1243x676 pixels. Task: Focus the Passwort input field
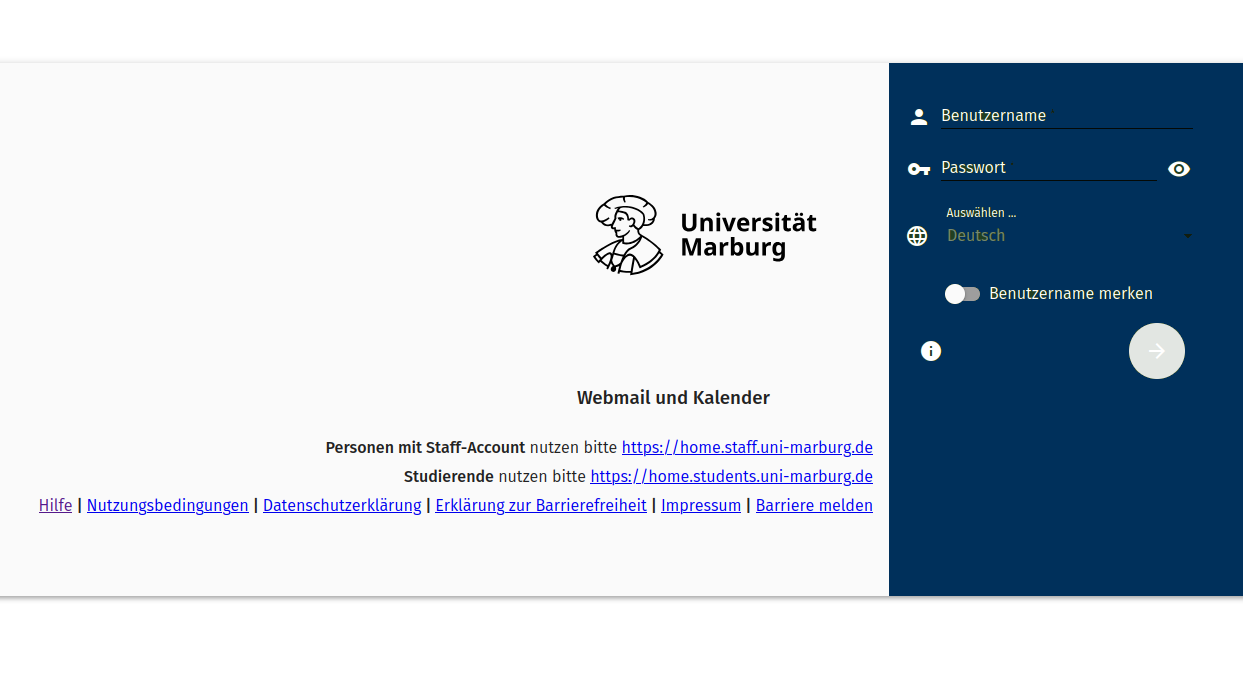pos(1047,168)
